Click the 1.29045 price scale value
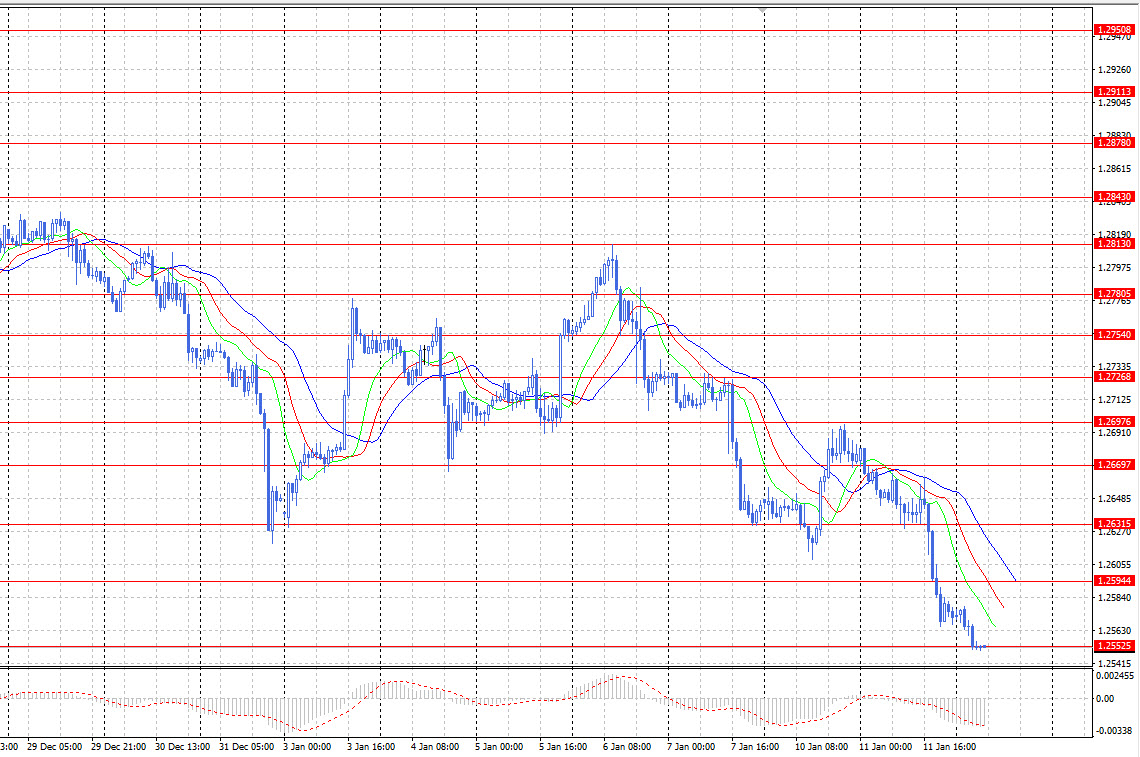Viewport: 1140px width, 757px height. 1115,103
